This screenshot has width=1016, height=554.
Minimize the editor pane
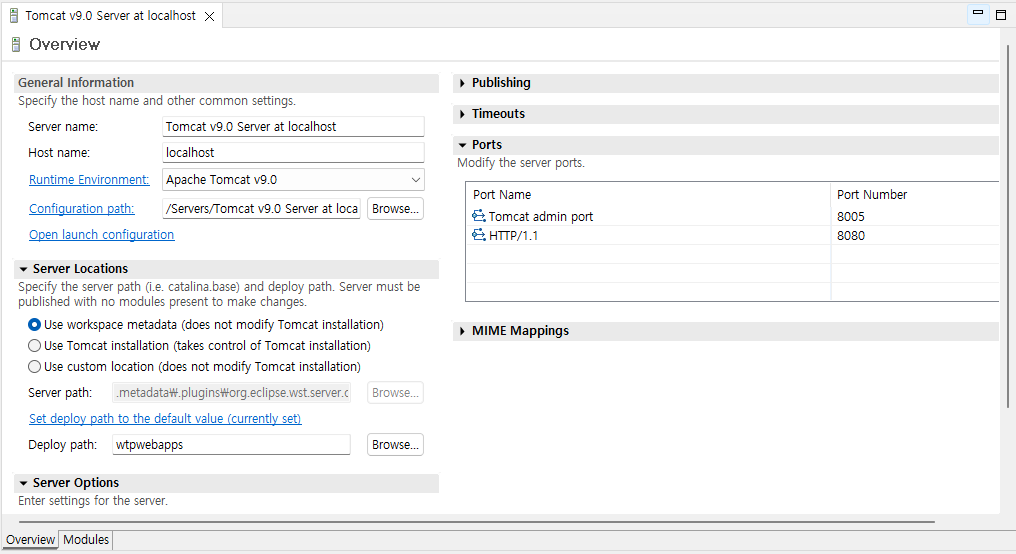(x=978, y=14)
